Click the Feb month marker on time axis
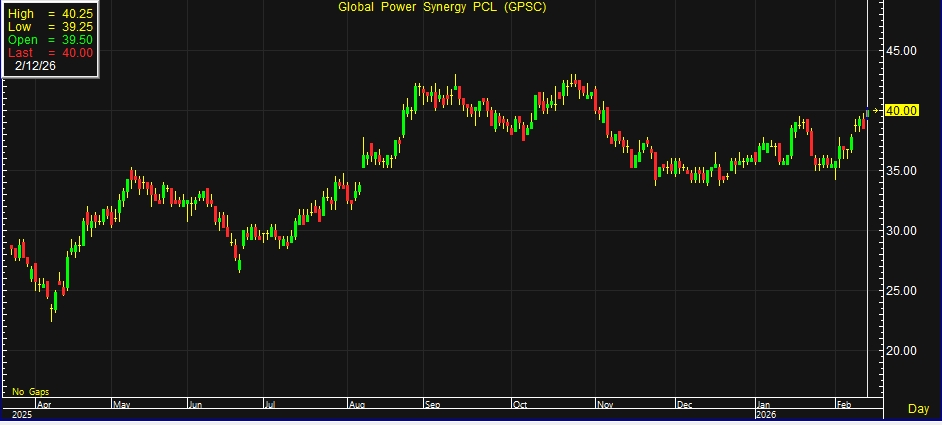This screenshot has width=942, height=425. [x=845, y=404]
